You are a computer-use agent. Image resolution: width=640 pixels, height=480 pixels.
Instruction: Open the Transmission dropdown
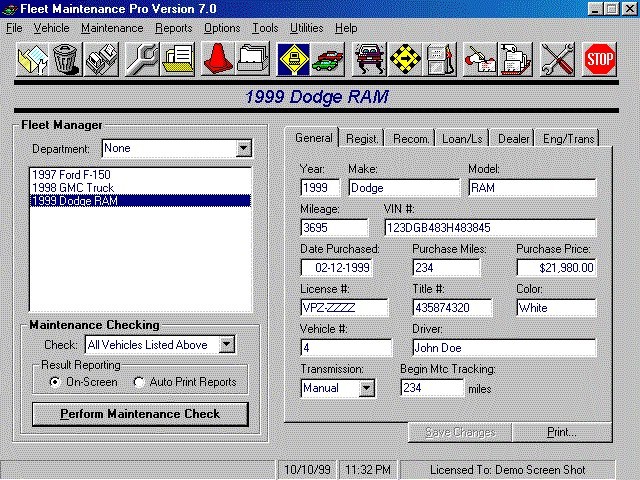pyautogui.click(x=367, y=388)
